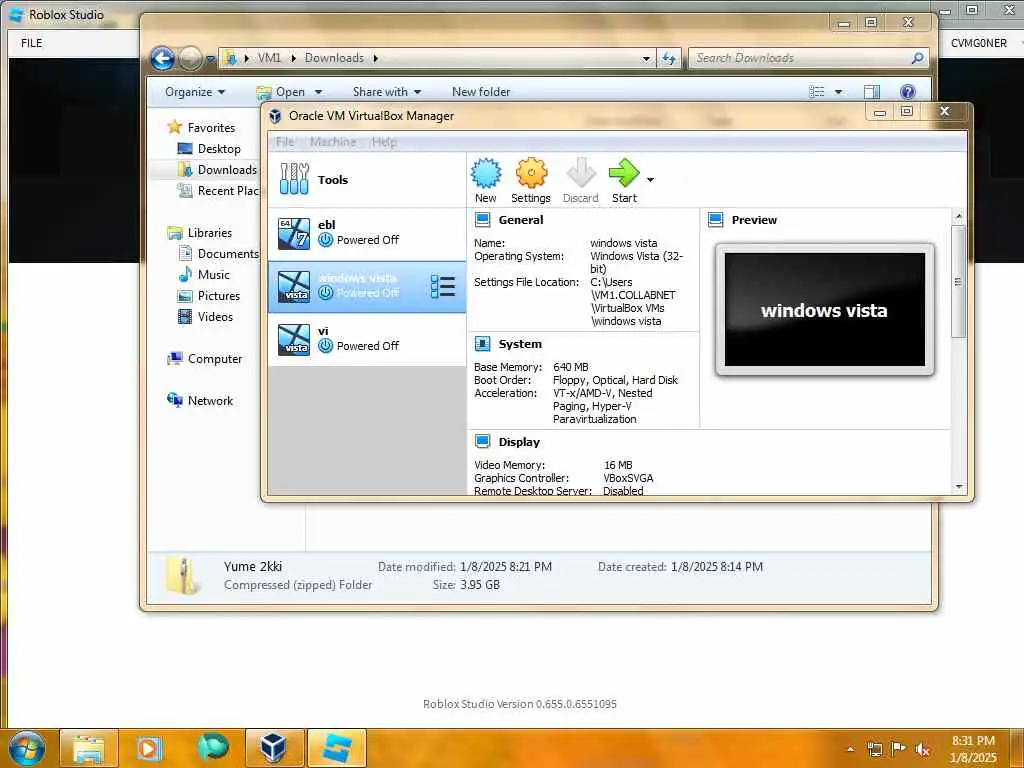
Task: Expand the Open dropdown arrow in Explorer
Action: (318, 92)
